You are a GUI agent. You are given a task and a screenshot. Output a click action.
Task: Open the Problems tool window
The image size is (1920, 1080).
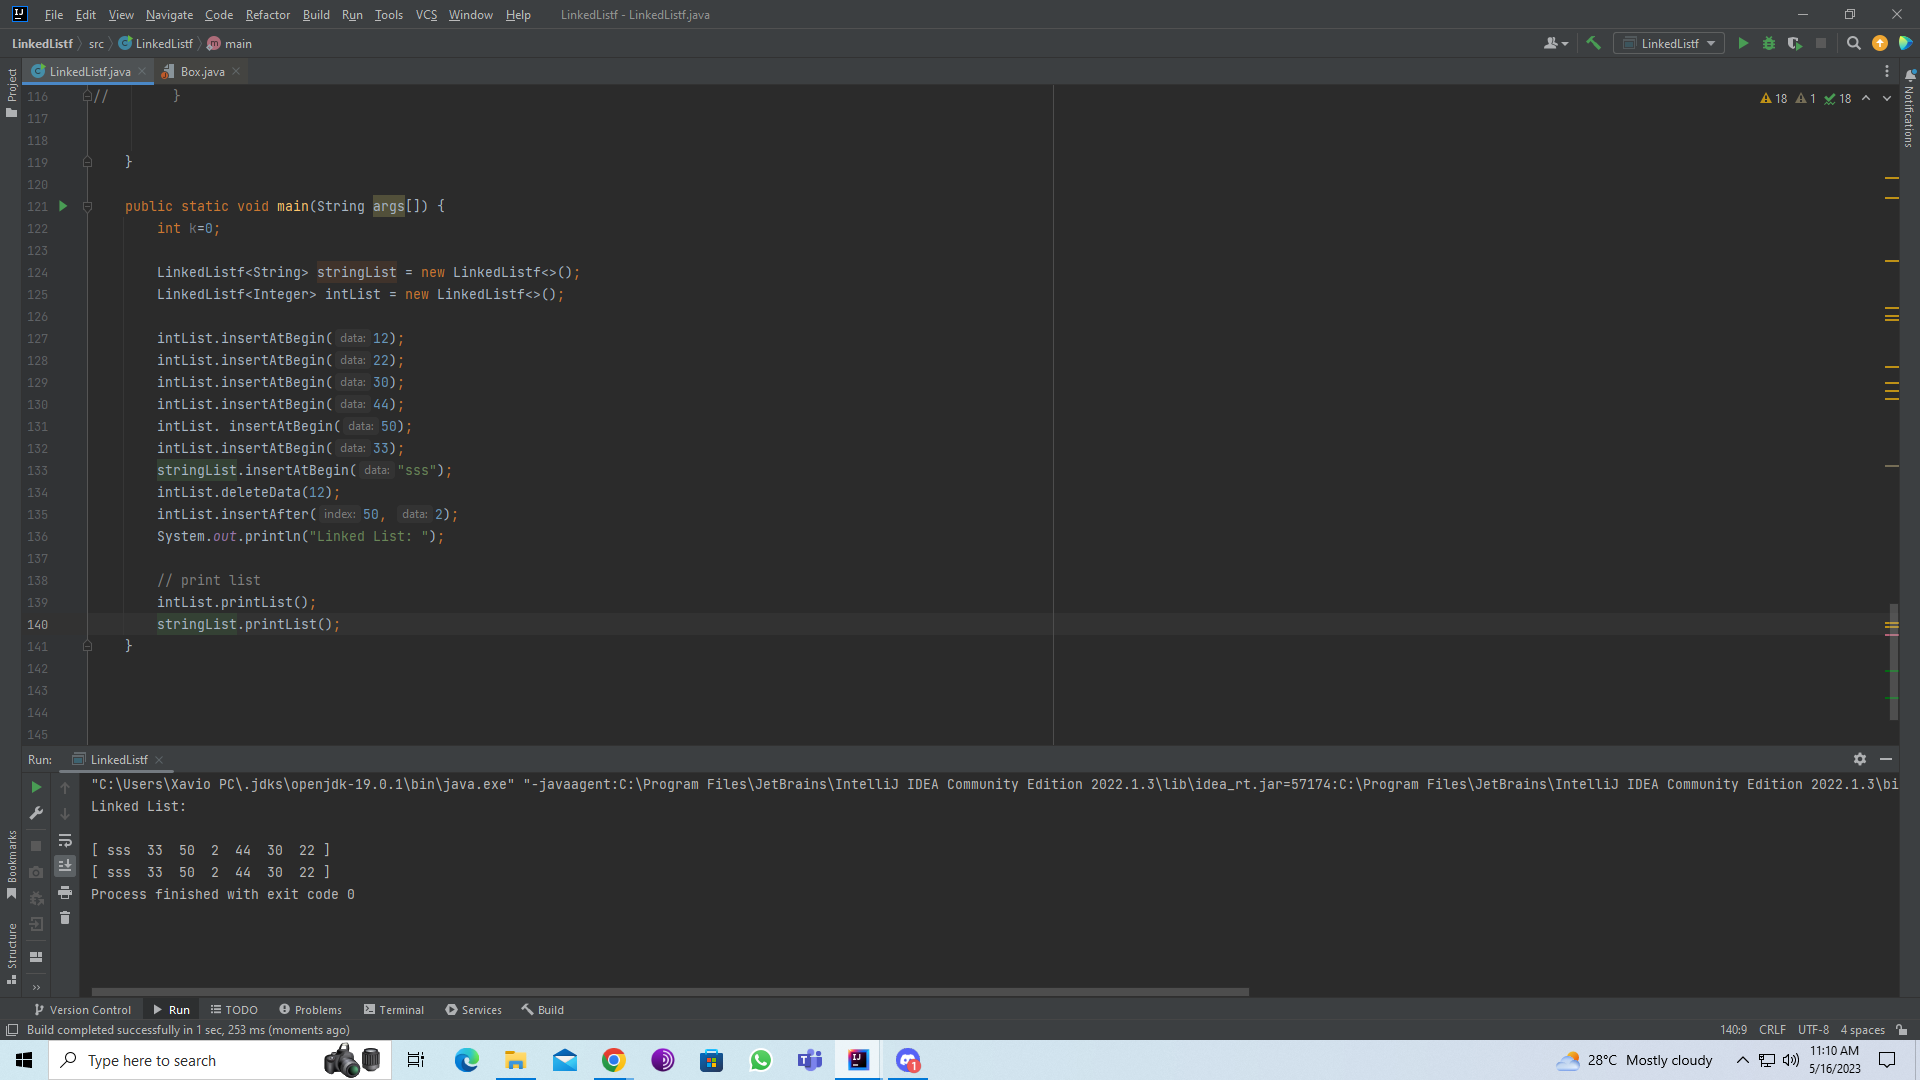[x=310, y=1010]
